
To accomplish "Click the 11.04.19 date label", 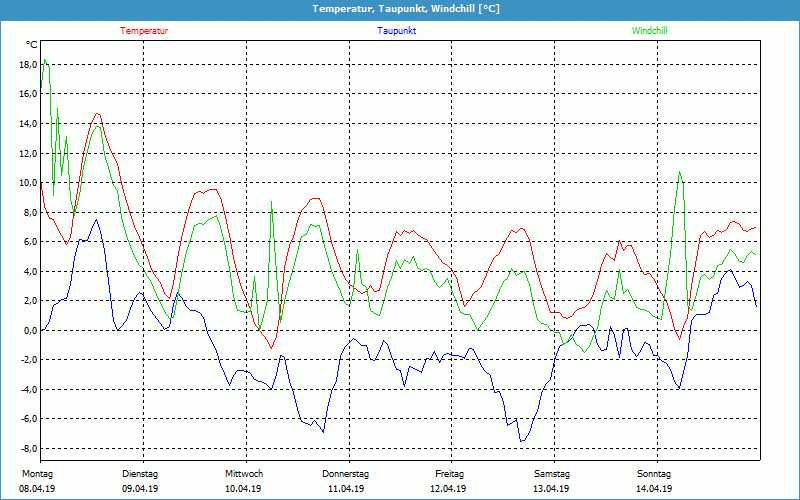I will coord(346,489).
